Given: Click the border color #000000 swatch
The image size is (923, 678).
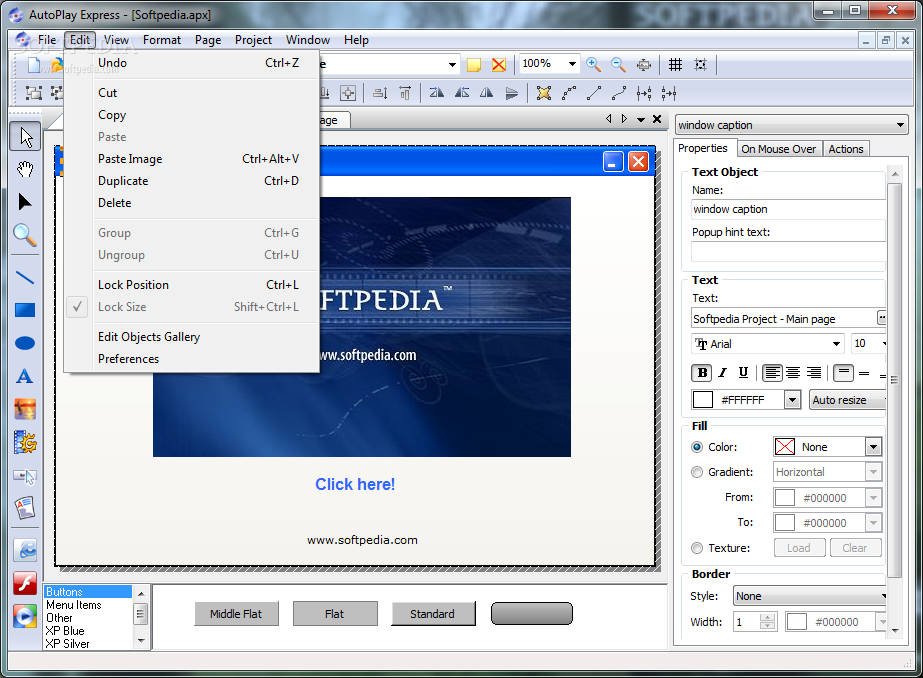Looking at the screenshot, I should [796, 622].
